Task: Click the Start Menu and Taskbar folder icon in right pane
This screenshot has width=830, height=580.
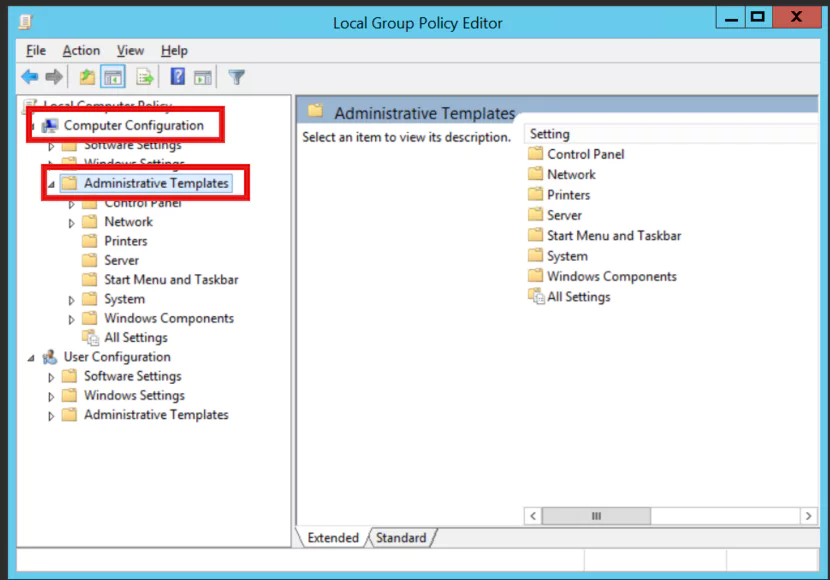Action: 536,235
